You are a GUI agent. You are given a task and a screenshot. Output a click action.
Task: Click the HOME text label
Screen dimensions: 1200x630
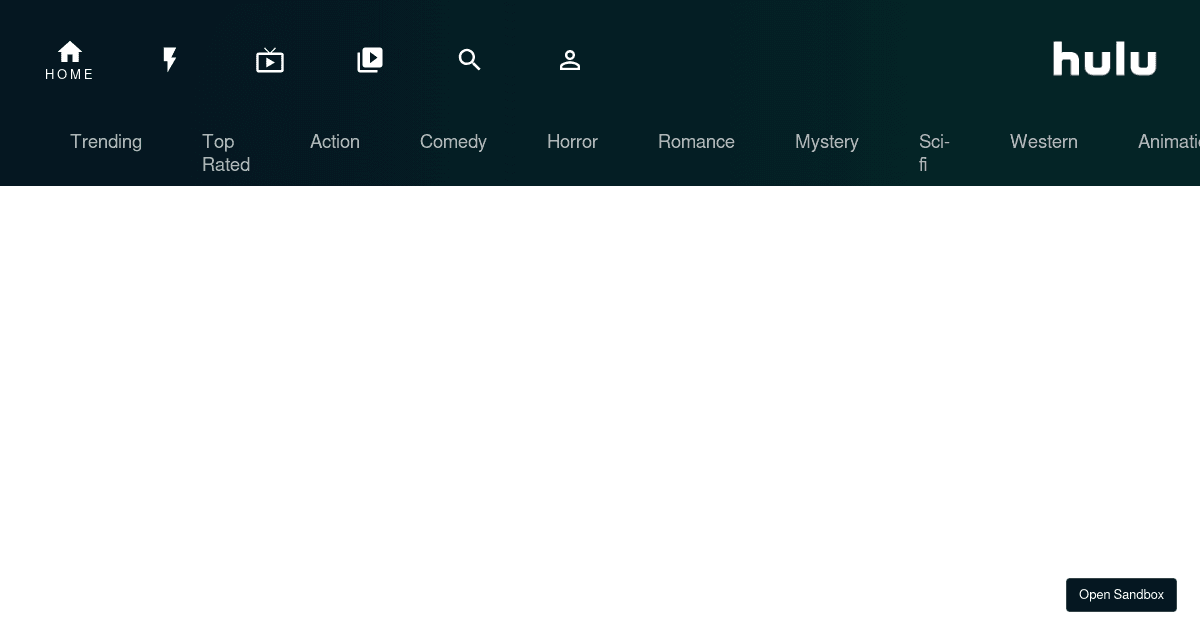point(70,74)
